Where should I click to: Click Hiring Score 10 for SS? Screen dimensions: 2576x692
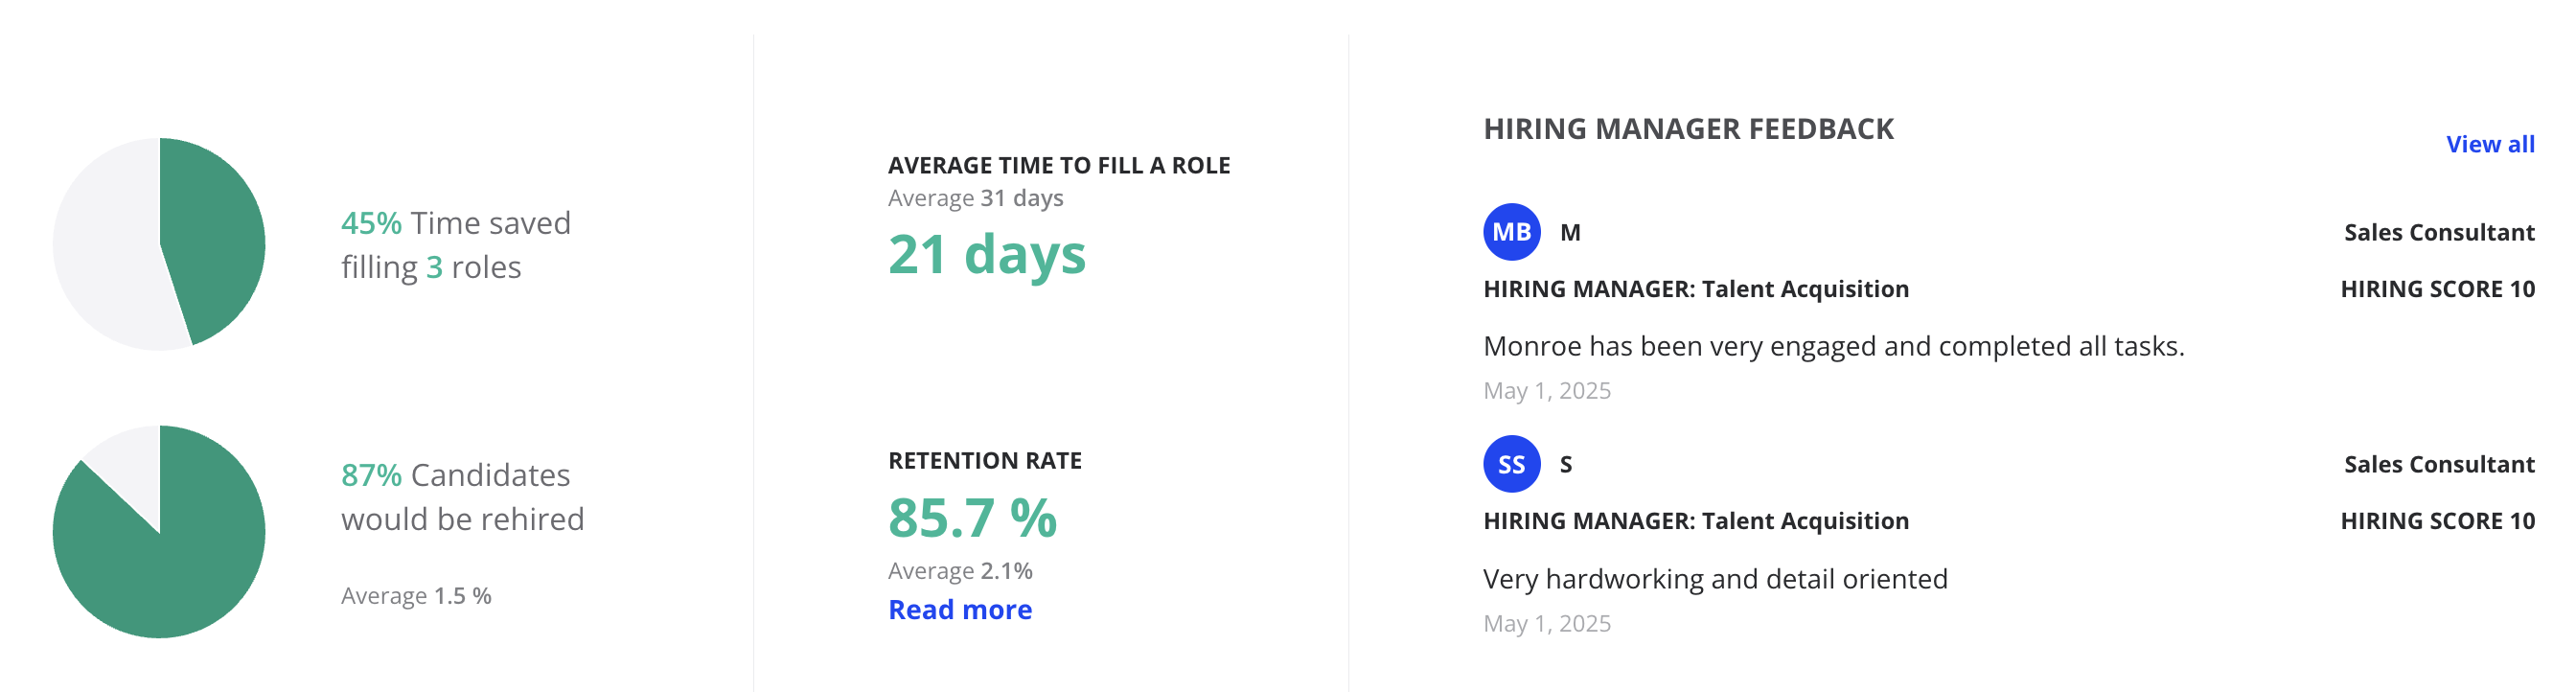2437,521
